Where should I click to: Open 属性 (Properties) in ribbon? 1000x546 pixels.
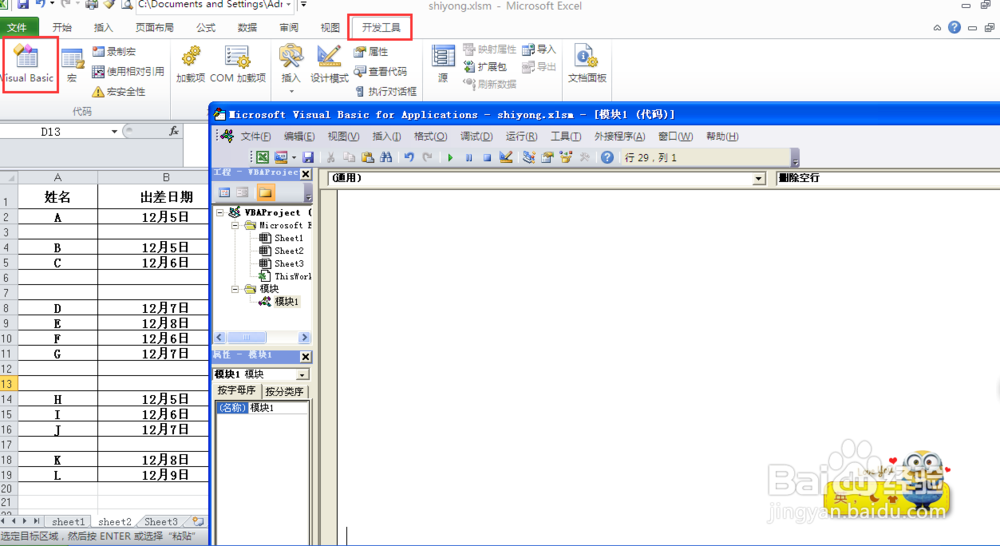(371, 52)
